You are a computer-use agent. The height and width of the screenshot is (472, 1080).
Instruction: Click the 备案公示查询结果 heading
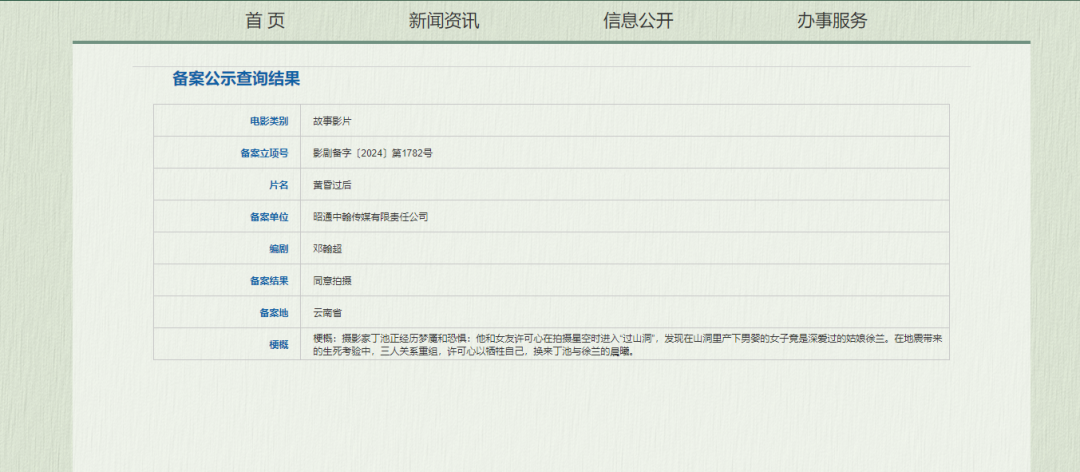(x=236, y=79)
